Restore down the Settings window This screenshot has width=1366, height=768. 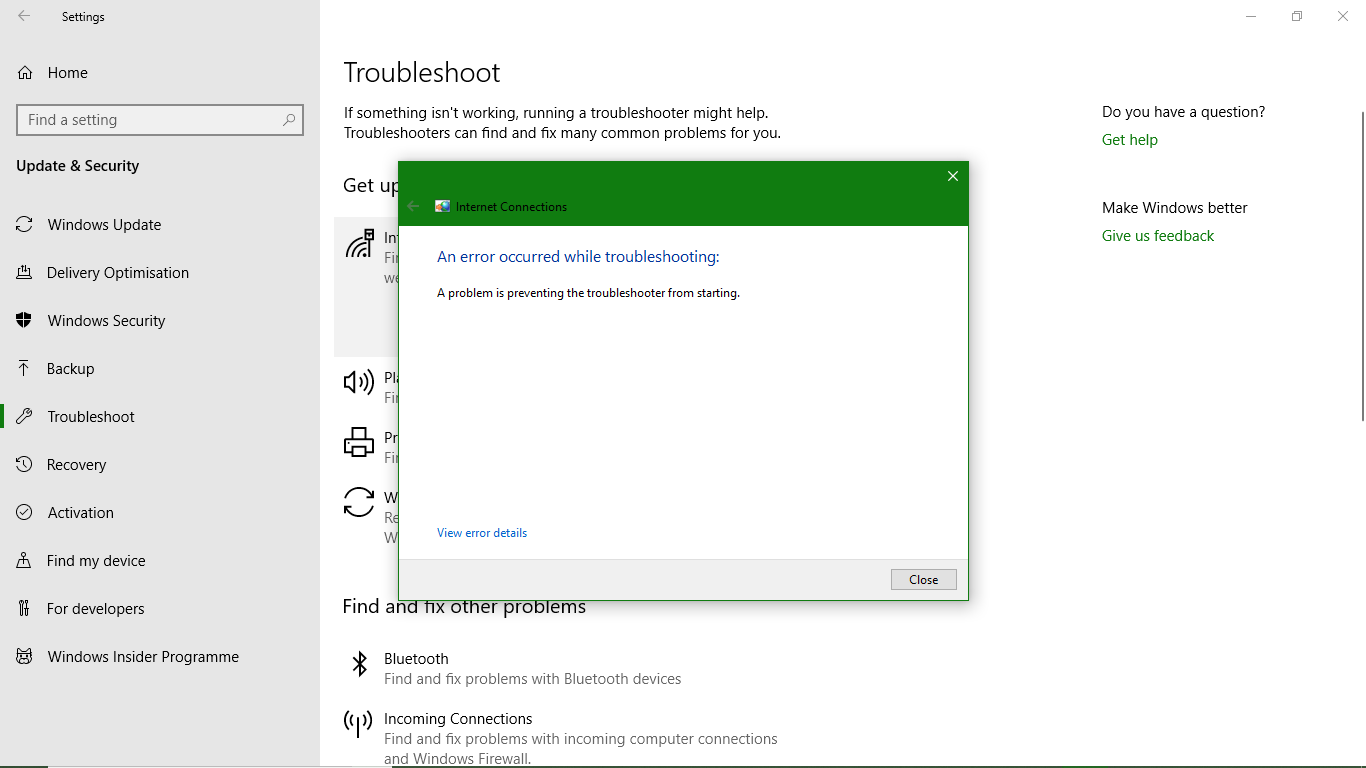(1297, 16)
